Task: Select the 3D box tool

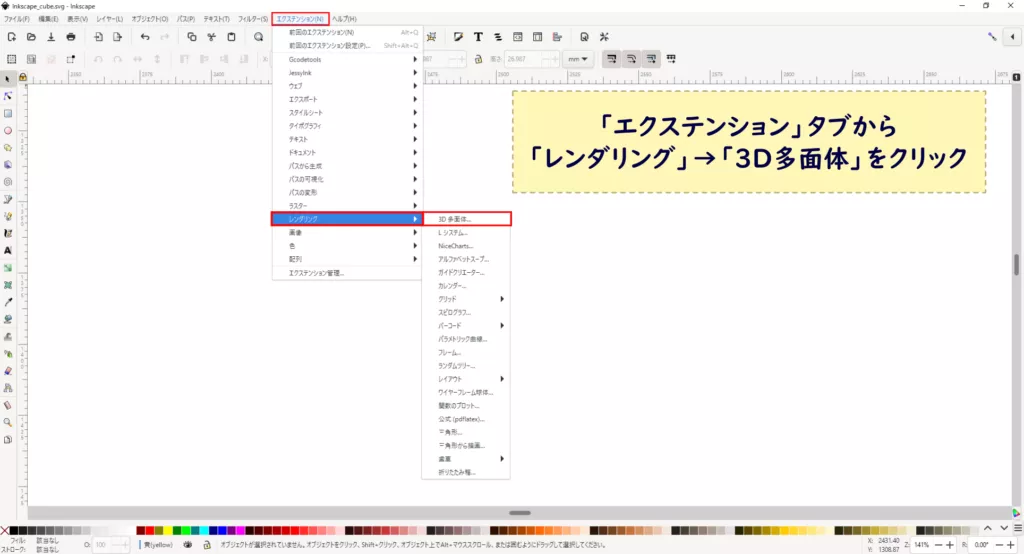Action: pyautogui.click(x=8, y=165)
